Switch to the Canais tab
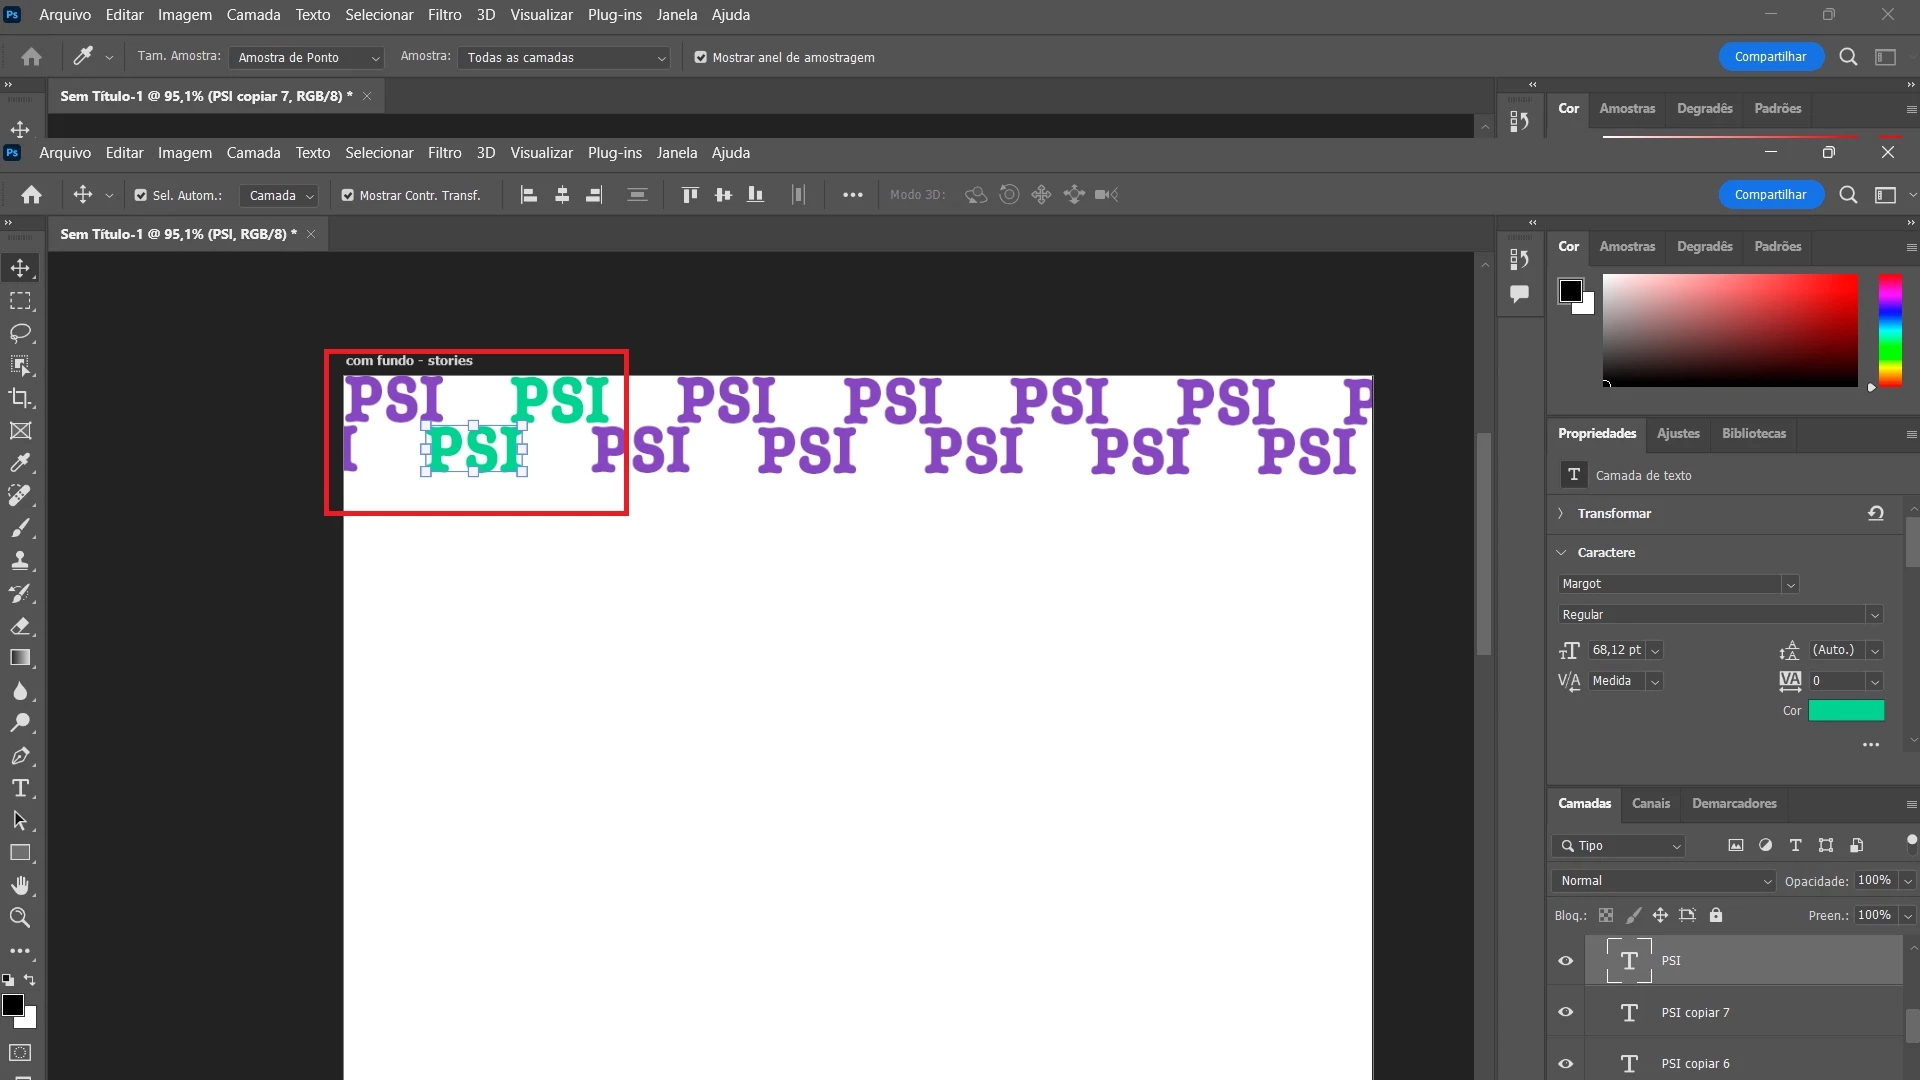Image resolution: width=1920 pixels, height=1080 pixels. (1650, 803)
